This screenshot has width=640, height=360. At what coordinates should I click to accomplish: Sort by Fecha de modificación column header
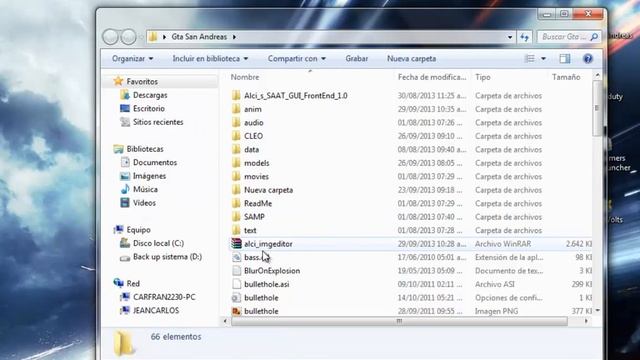pyautogui.click(x=432, y=77)
